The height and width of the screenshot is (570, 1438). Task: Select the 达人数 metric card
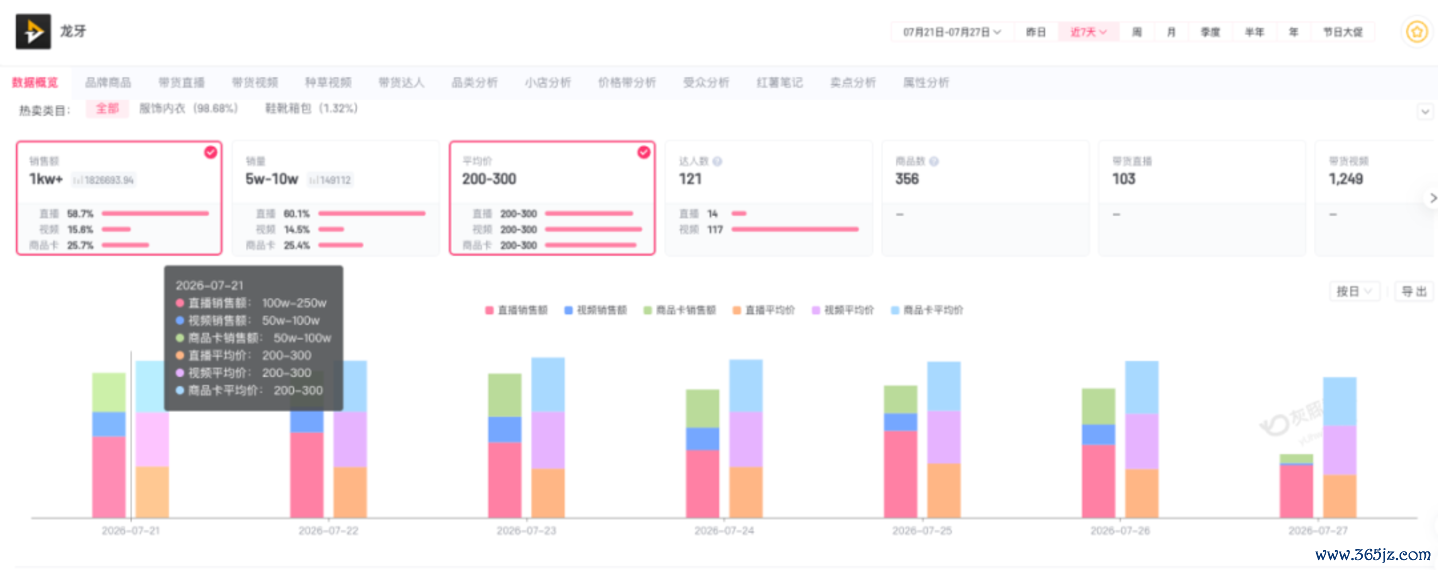tap(769, 198)
